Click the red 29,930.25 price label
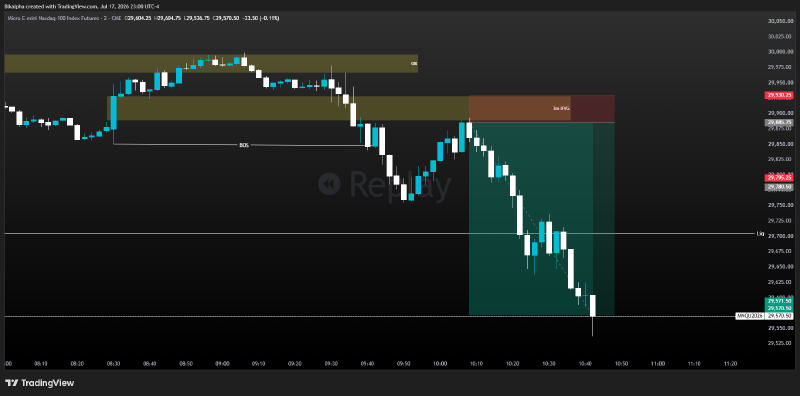Image resolution: width=800 pixels, height=396 pixels. (778, 95)
